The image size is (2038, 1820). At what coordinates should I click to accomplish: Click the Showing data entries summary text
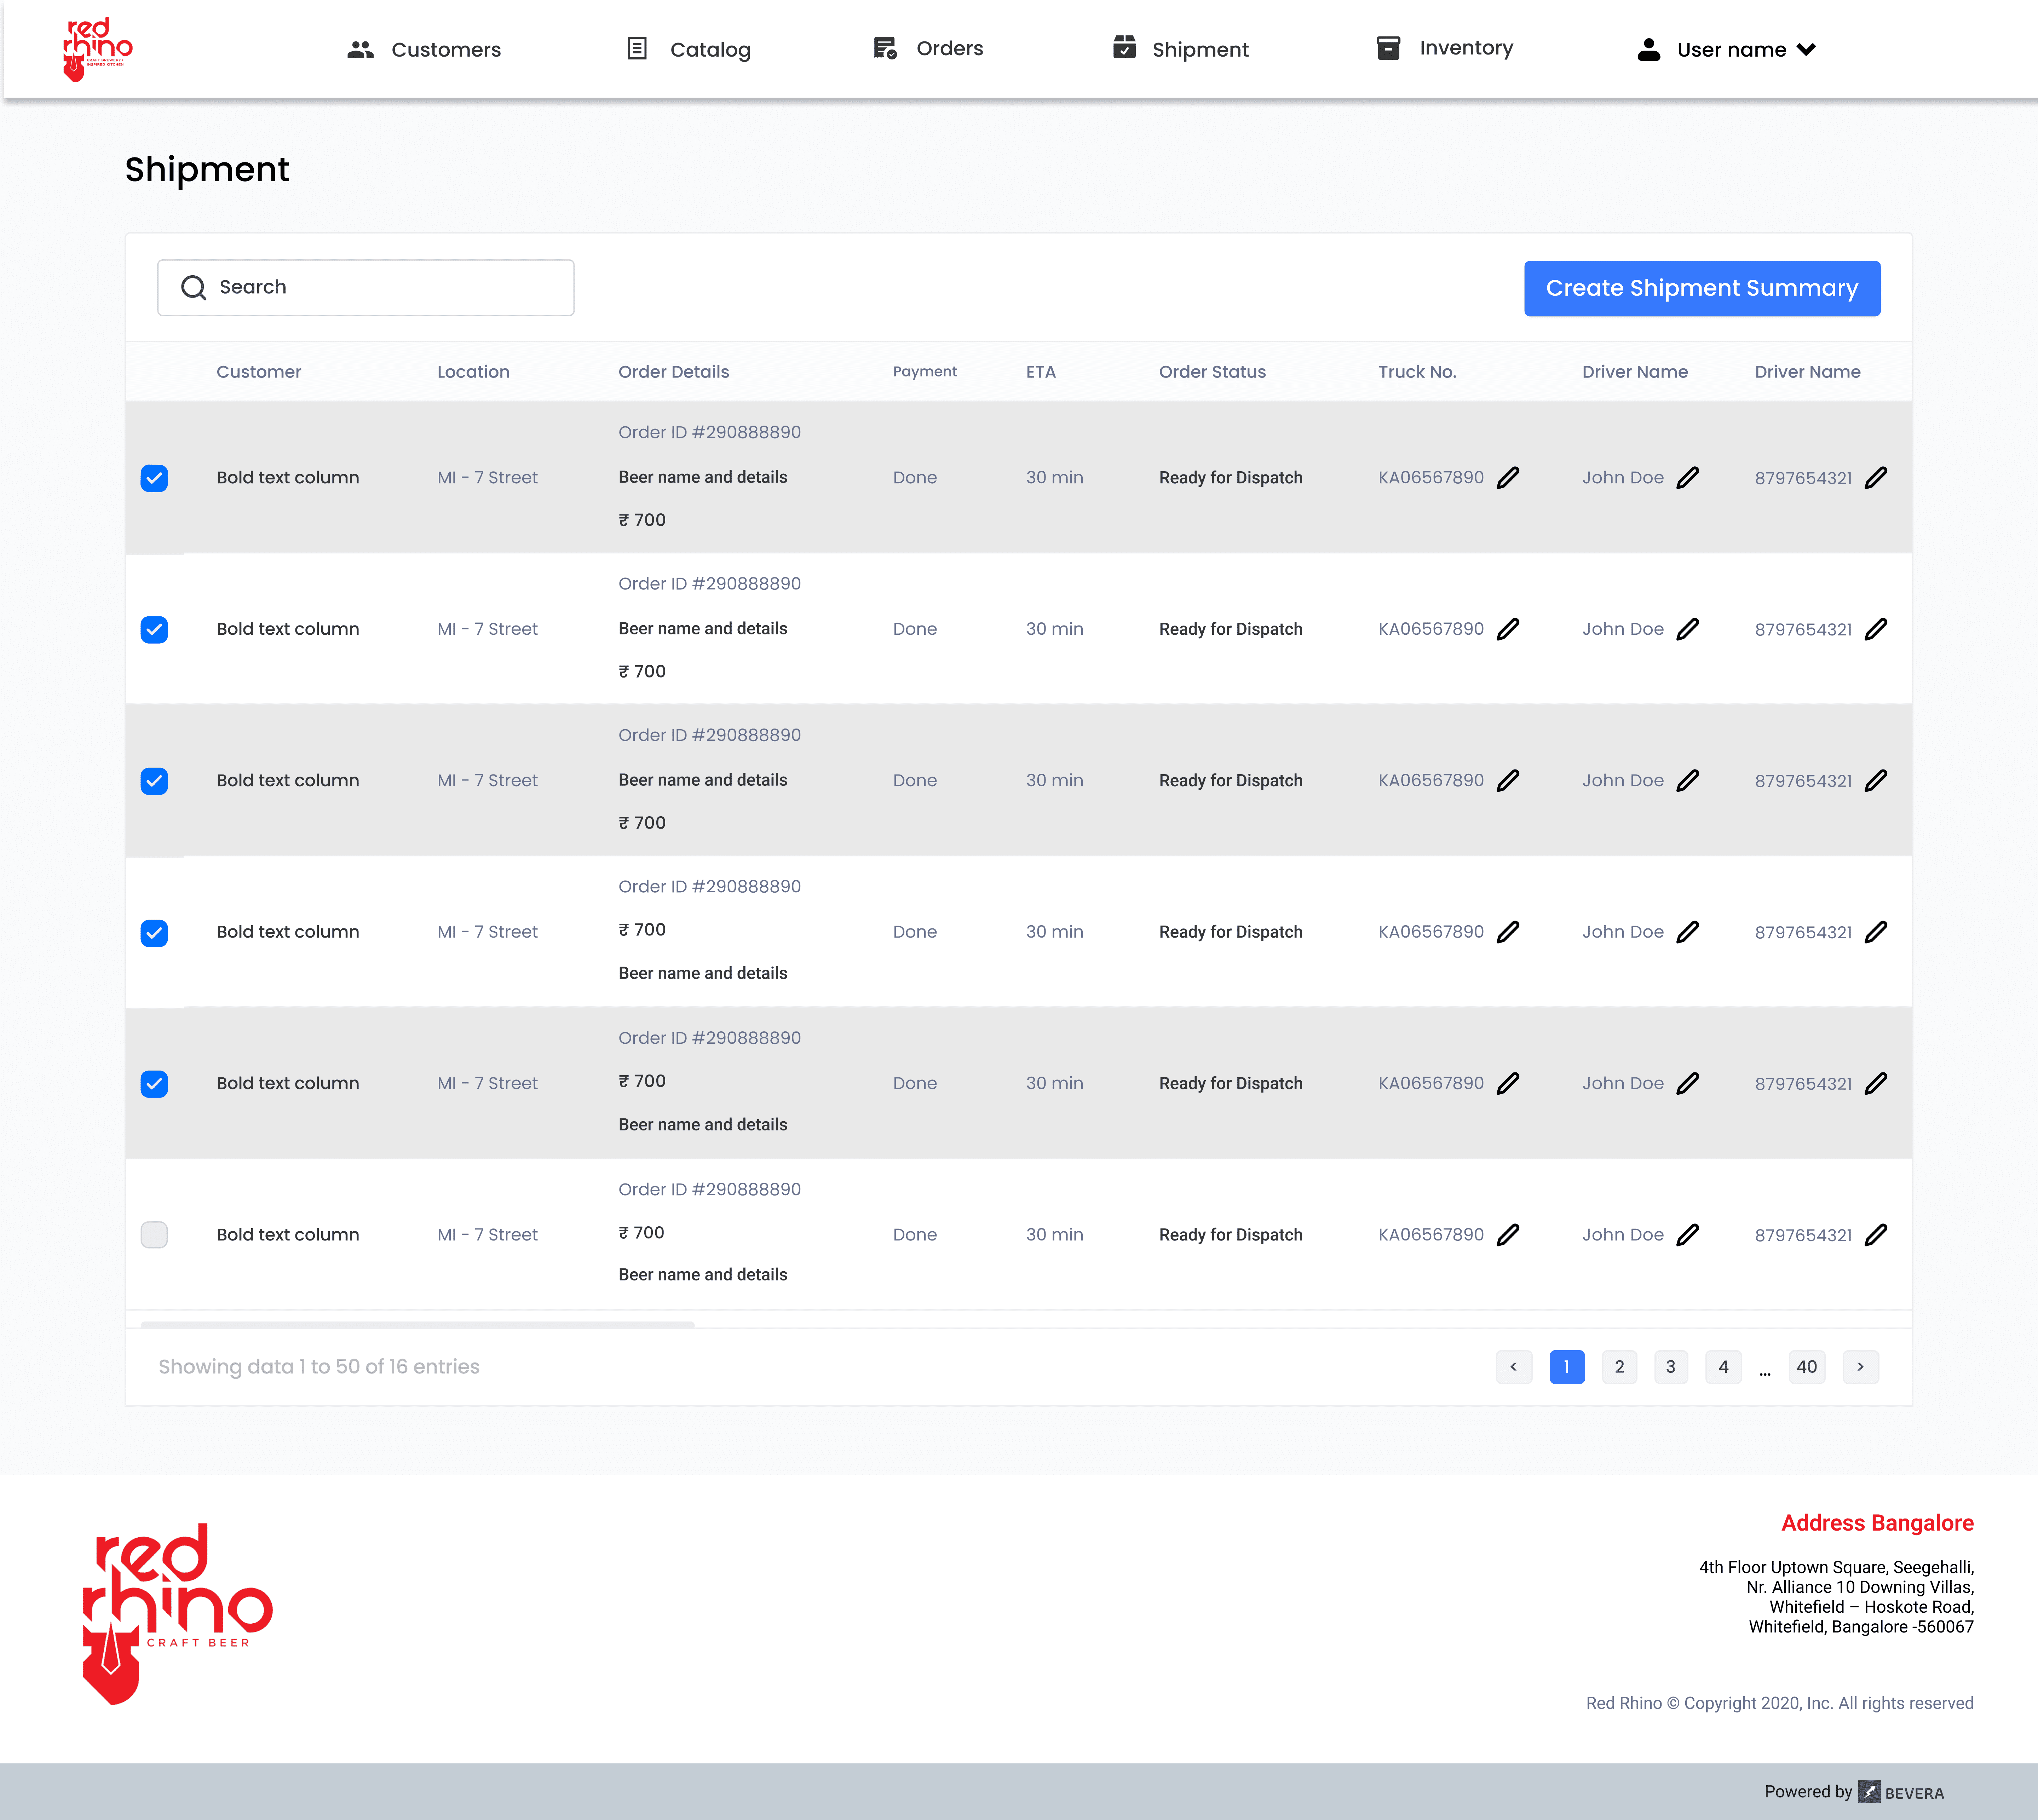pos(319,1367)
